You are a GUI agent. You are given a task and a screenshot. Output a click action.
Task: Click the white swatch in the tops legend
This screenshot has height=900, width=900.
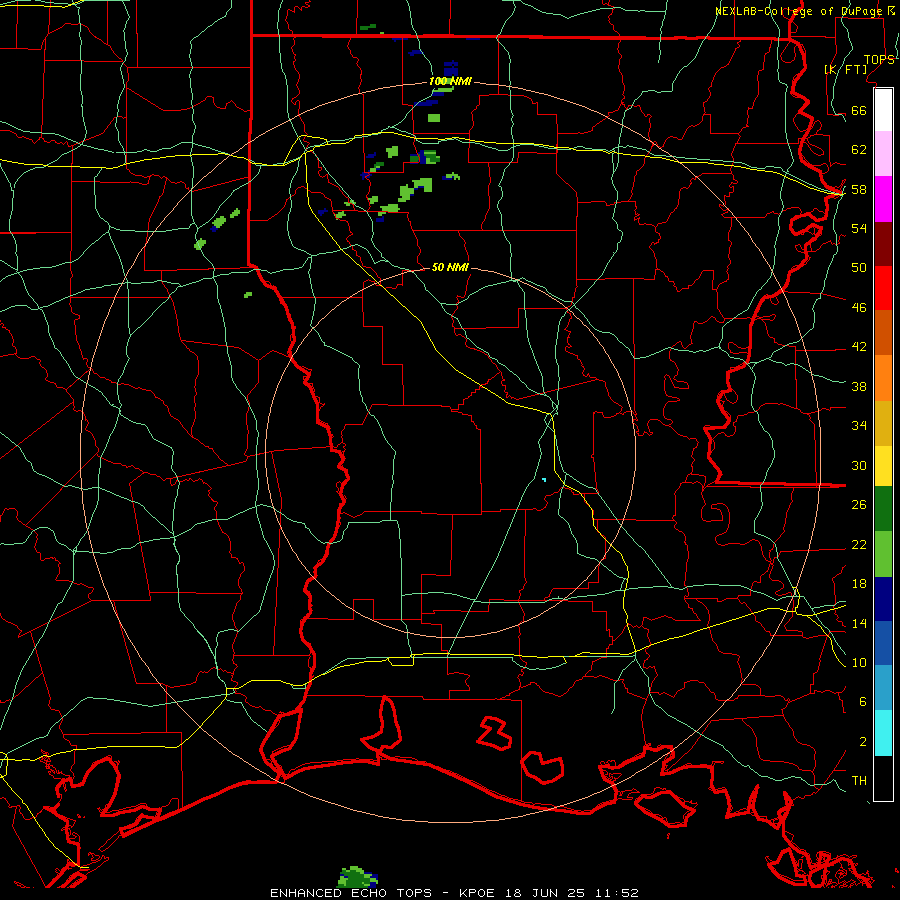pos(883,110)
